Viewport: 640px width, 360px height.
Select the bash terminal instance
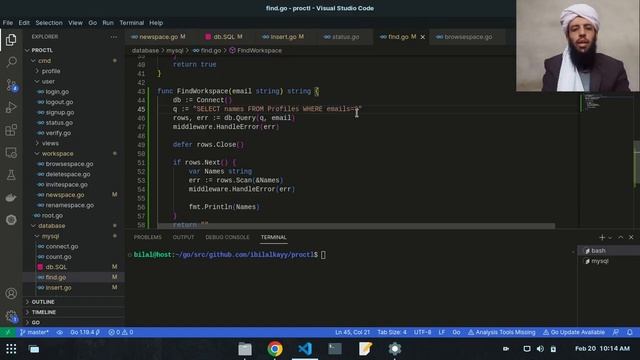(x=609, y=251)
